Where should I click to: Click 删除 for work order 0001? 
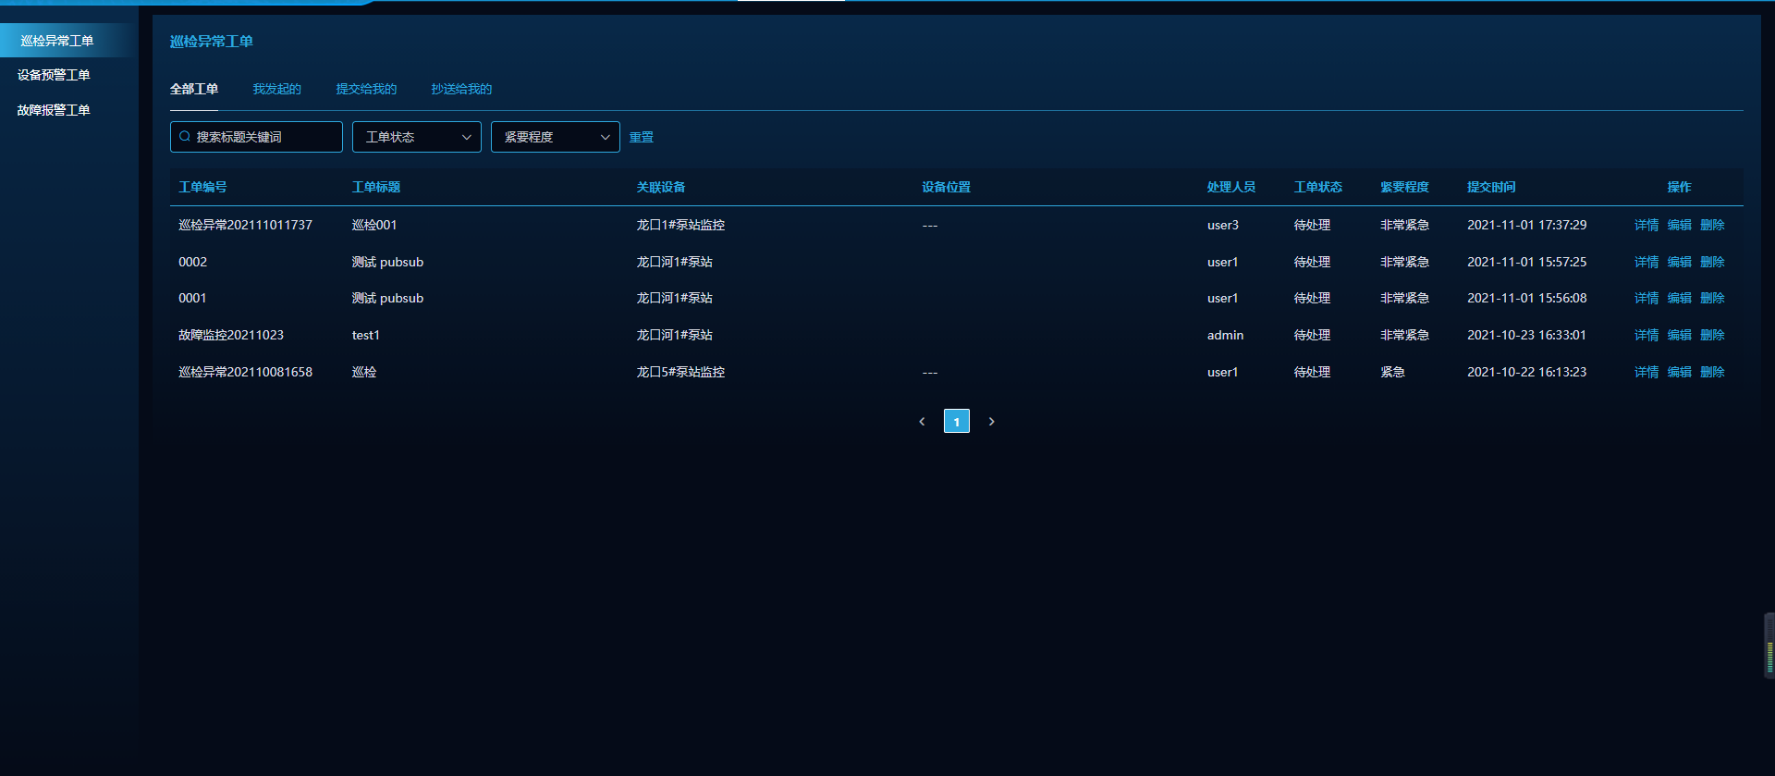pos(1712,298)
